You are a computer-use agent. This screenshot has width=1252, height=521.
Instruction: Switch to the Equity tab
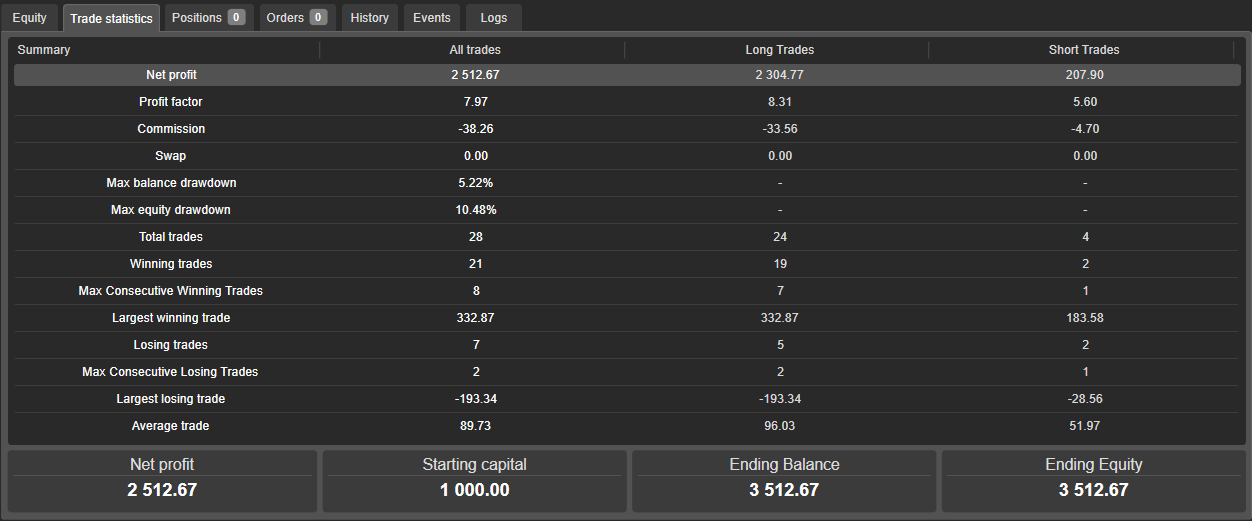pos(29,18)
